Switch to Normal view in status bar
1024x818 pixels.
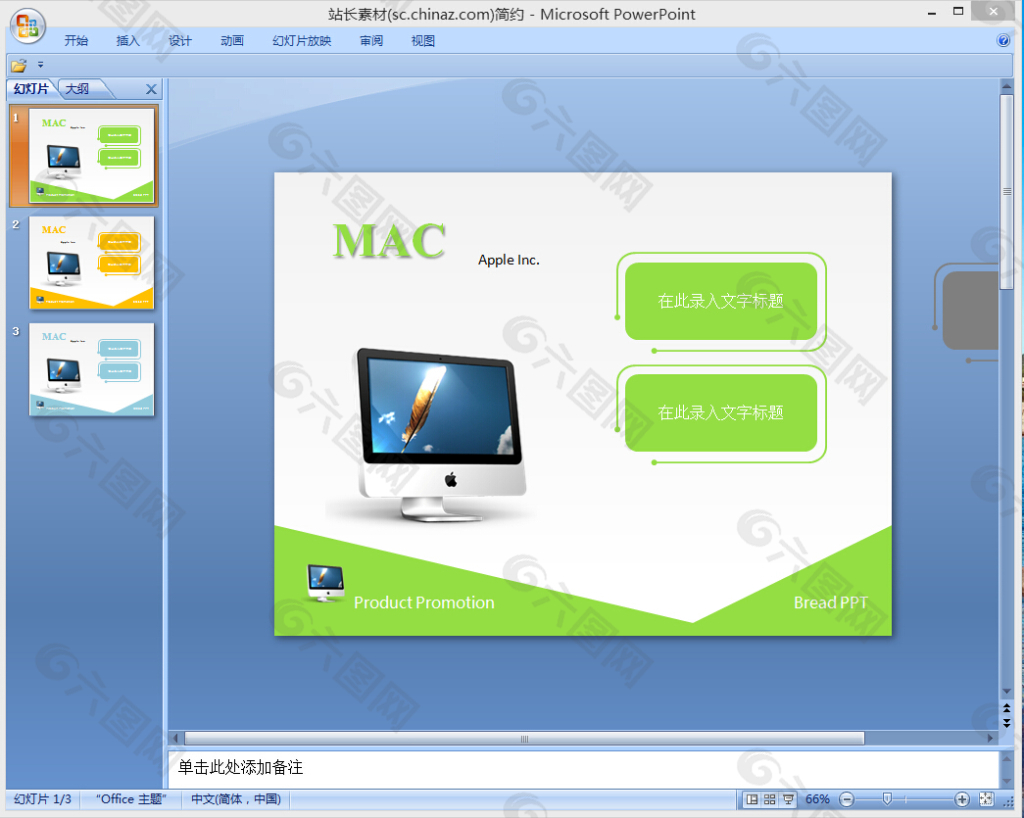pos(751,800)
